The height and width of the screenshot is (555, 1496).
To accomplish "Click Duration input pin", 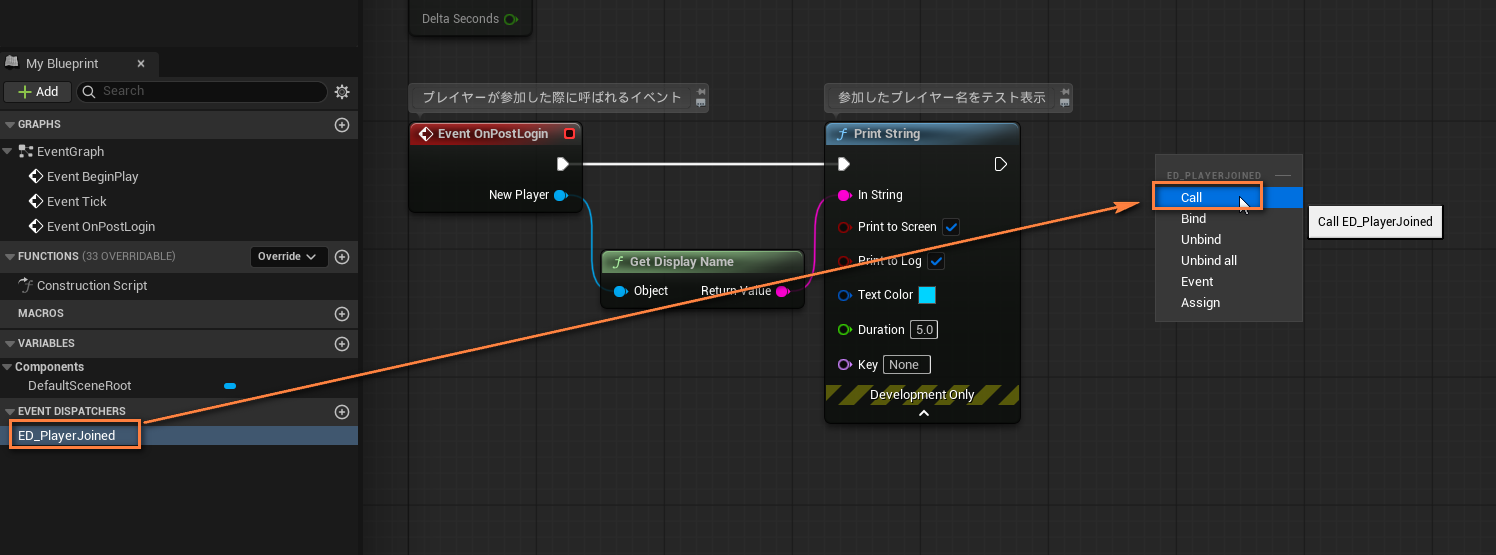I will click(844, 329).
